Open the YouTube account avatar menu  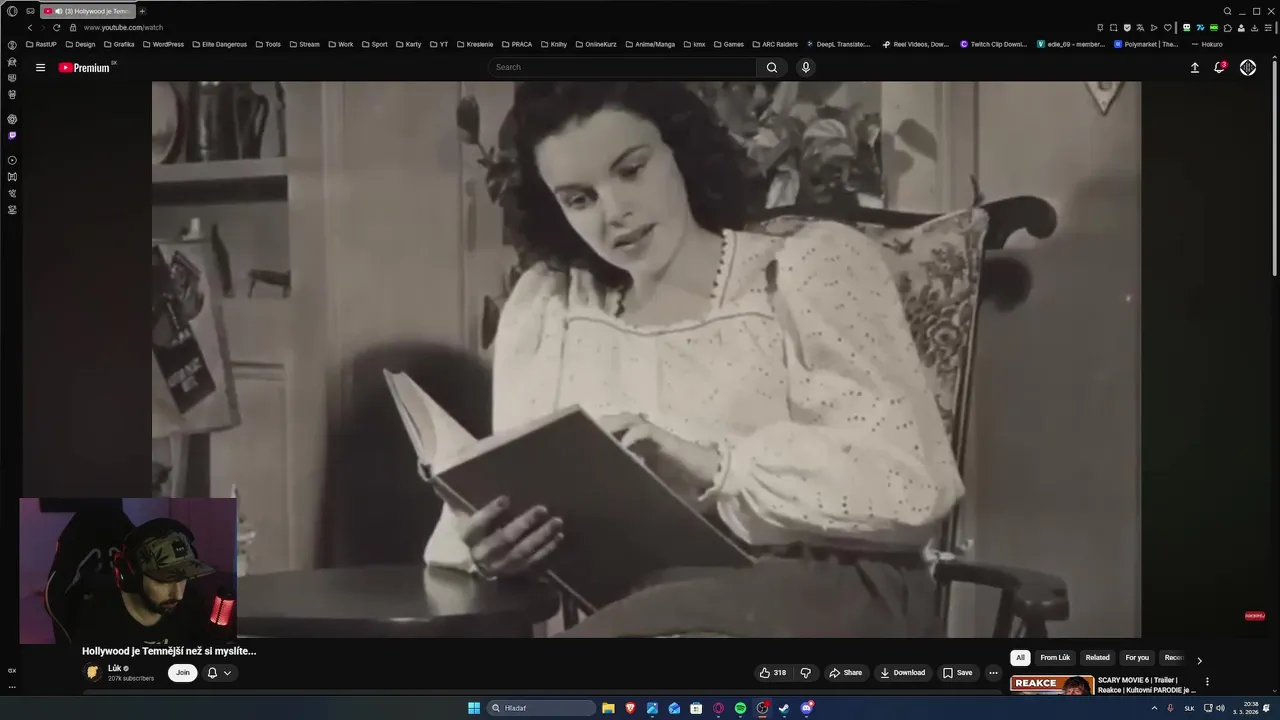(x=1248, y=68)
